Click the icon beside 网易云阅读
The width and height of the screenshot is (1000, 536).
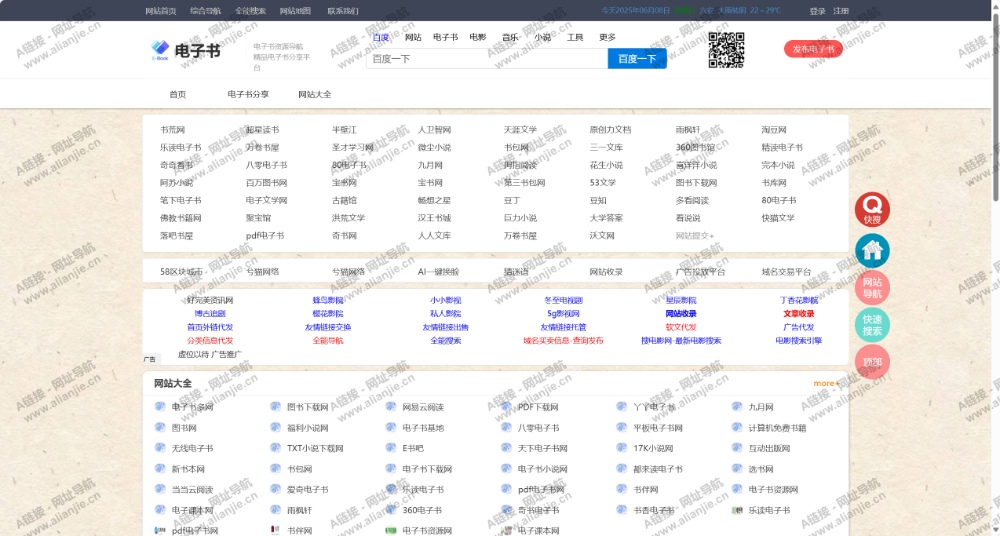[391, 406]
